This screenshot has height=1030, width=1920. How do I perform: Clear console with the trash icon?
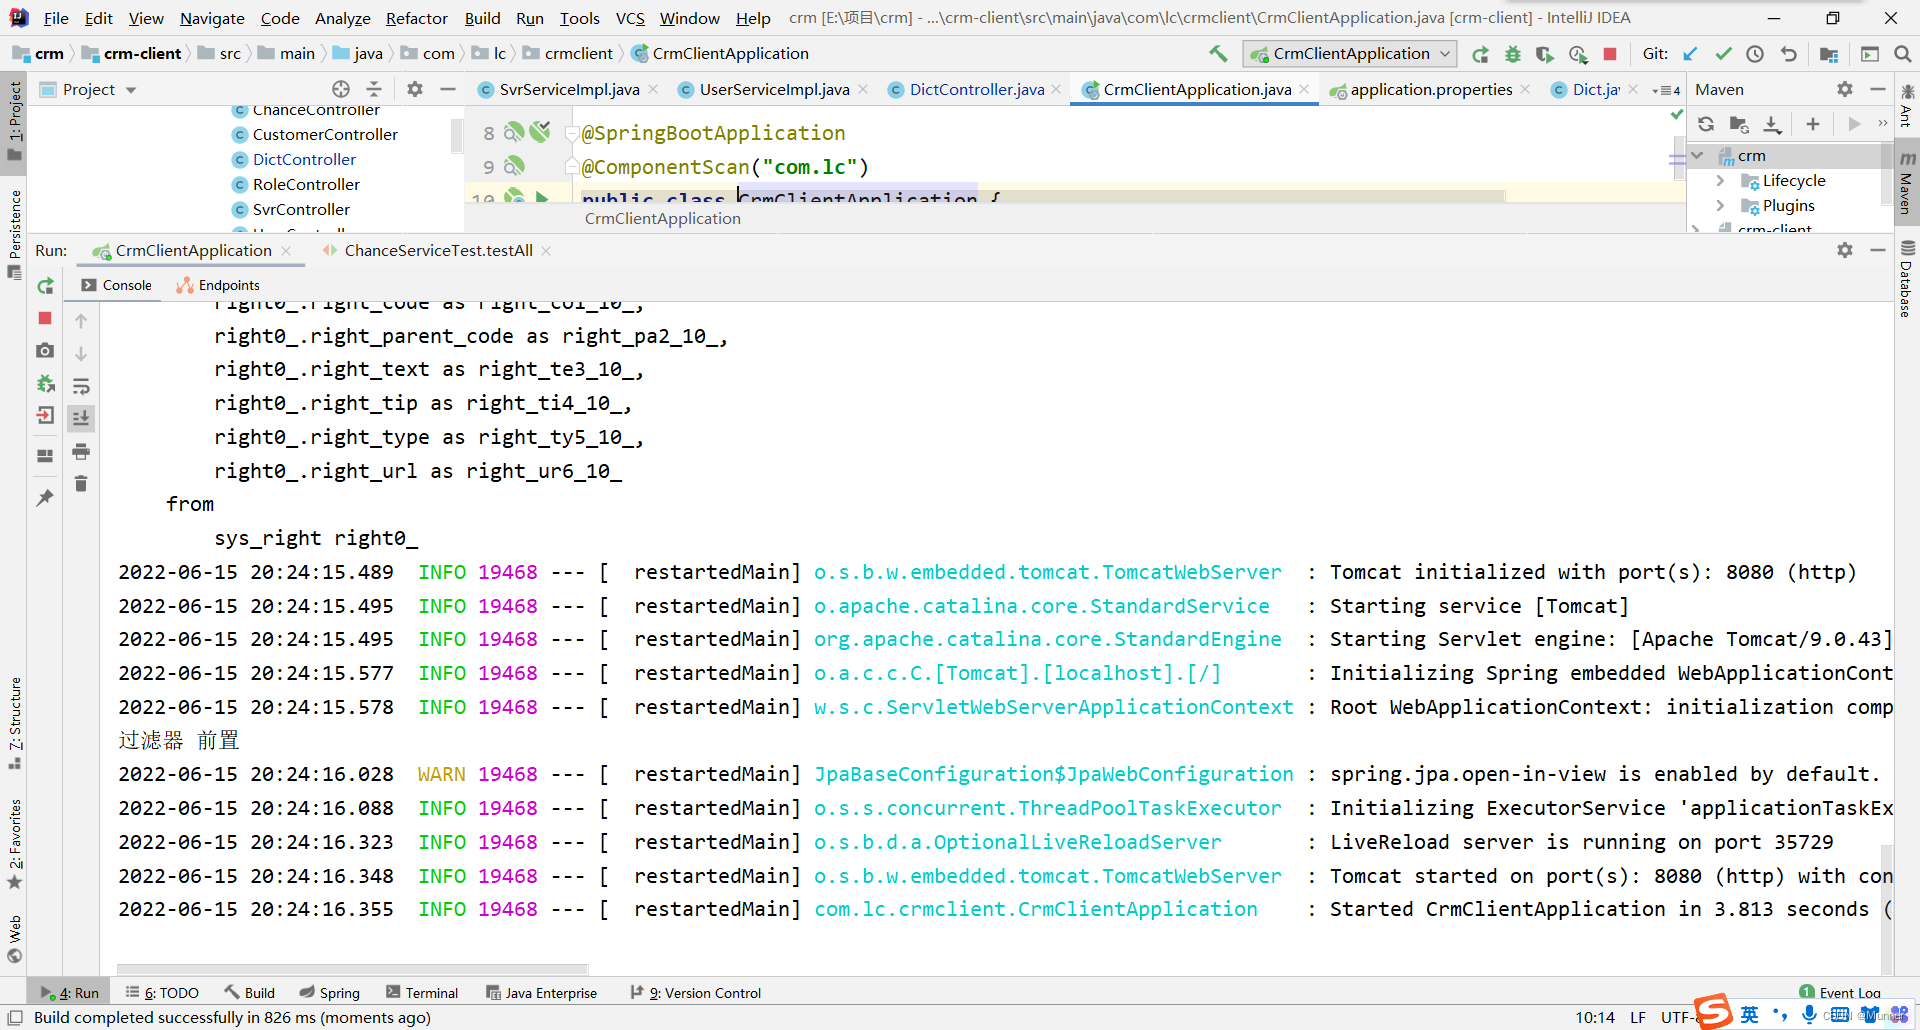point(81,485)
